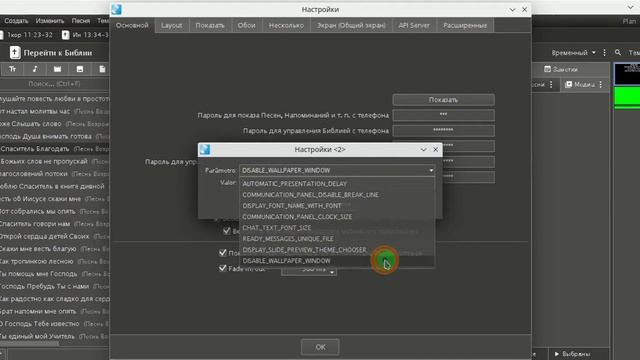640x360 pixels.
Task: Select the text Tт tab icon
Action: click(13, 69)
